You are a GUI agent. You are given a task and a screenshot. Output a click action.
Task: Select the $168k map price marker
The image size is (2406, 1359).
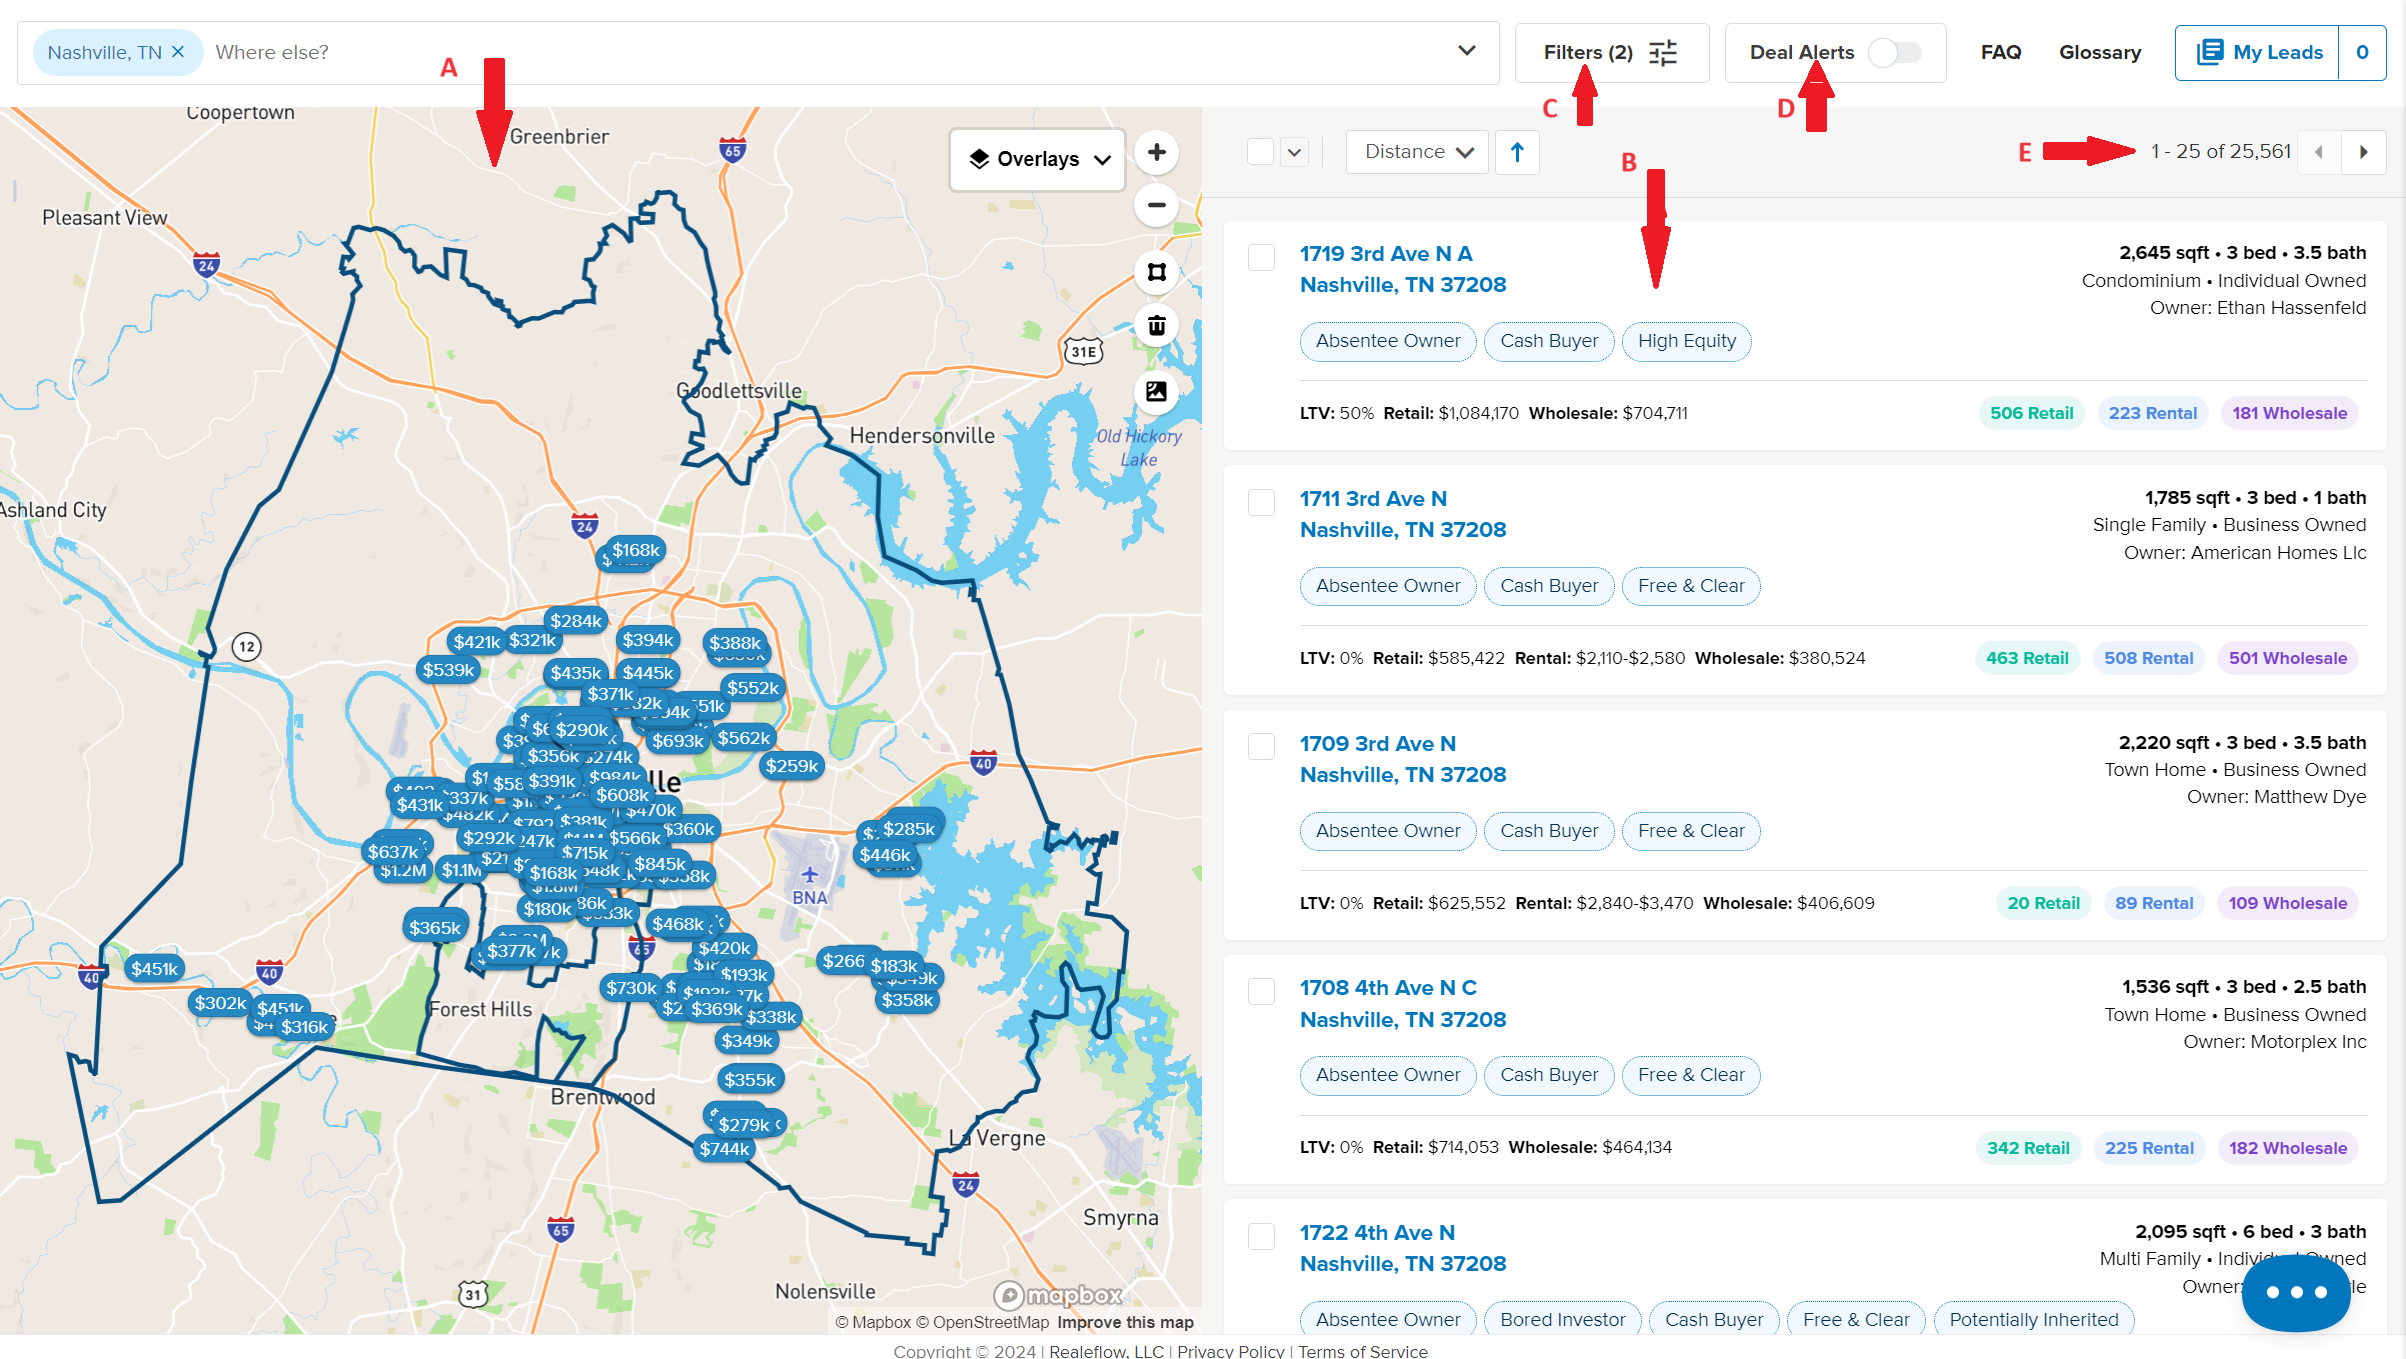click(x=636, y=550)
